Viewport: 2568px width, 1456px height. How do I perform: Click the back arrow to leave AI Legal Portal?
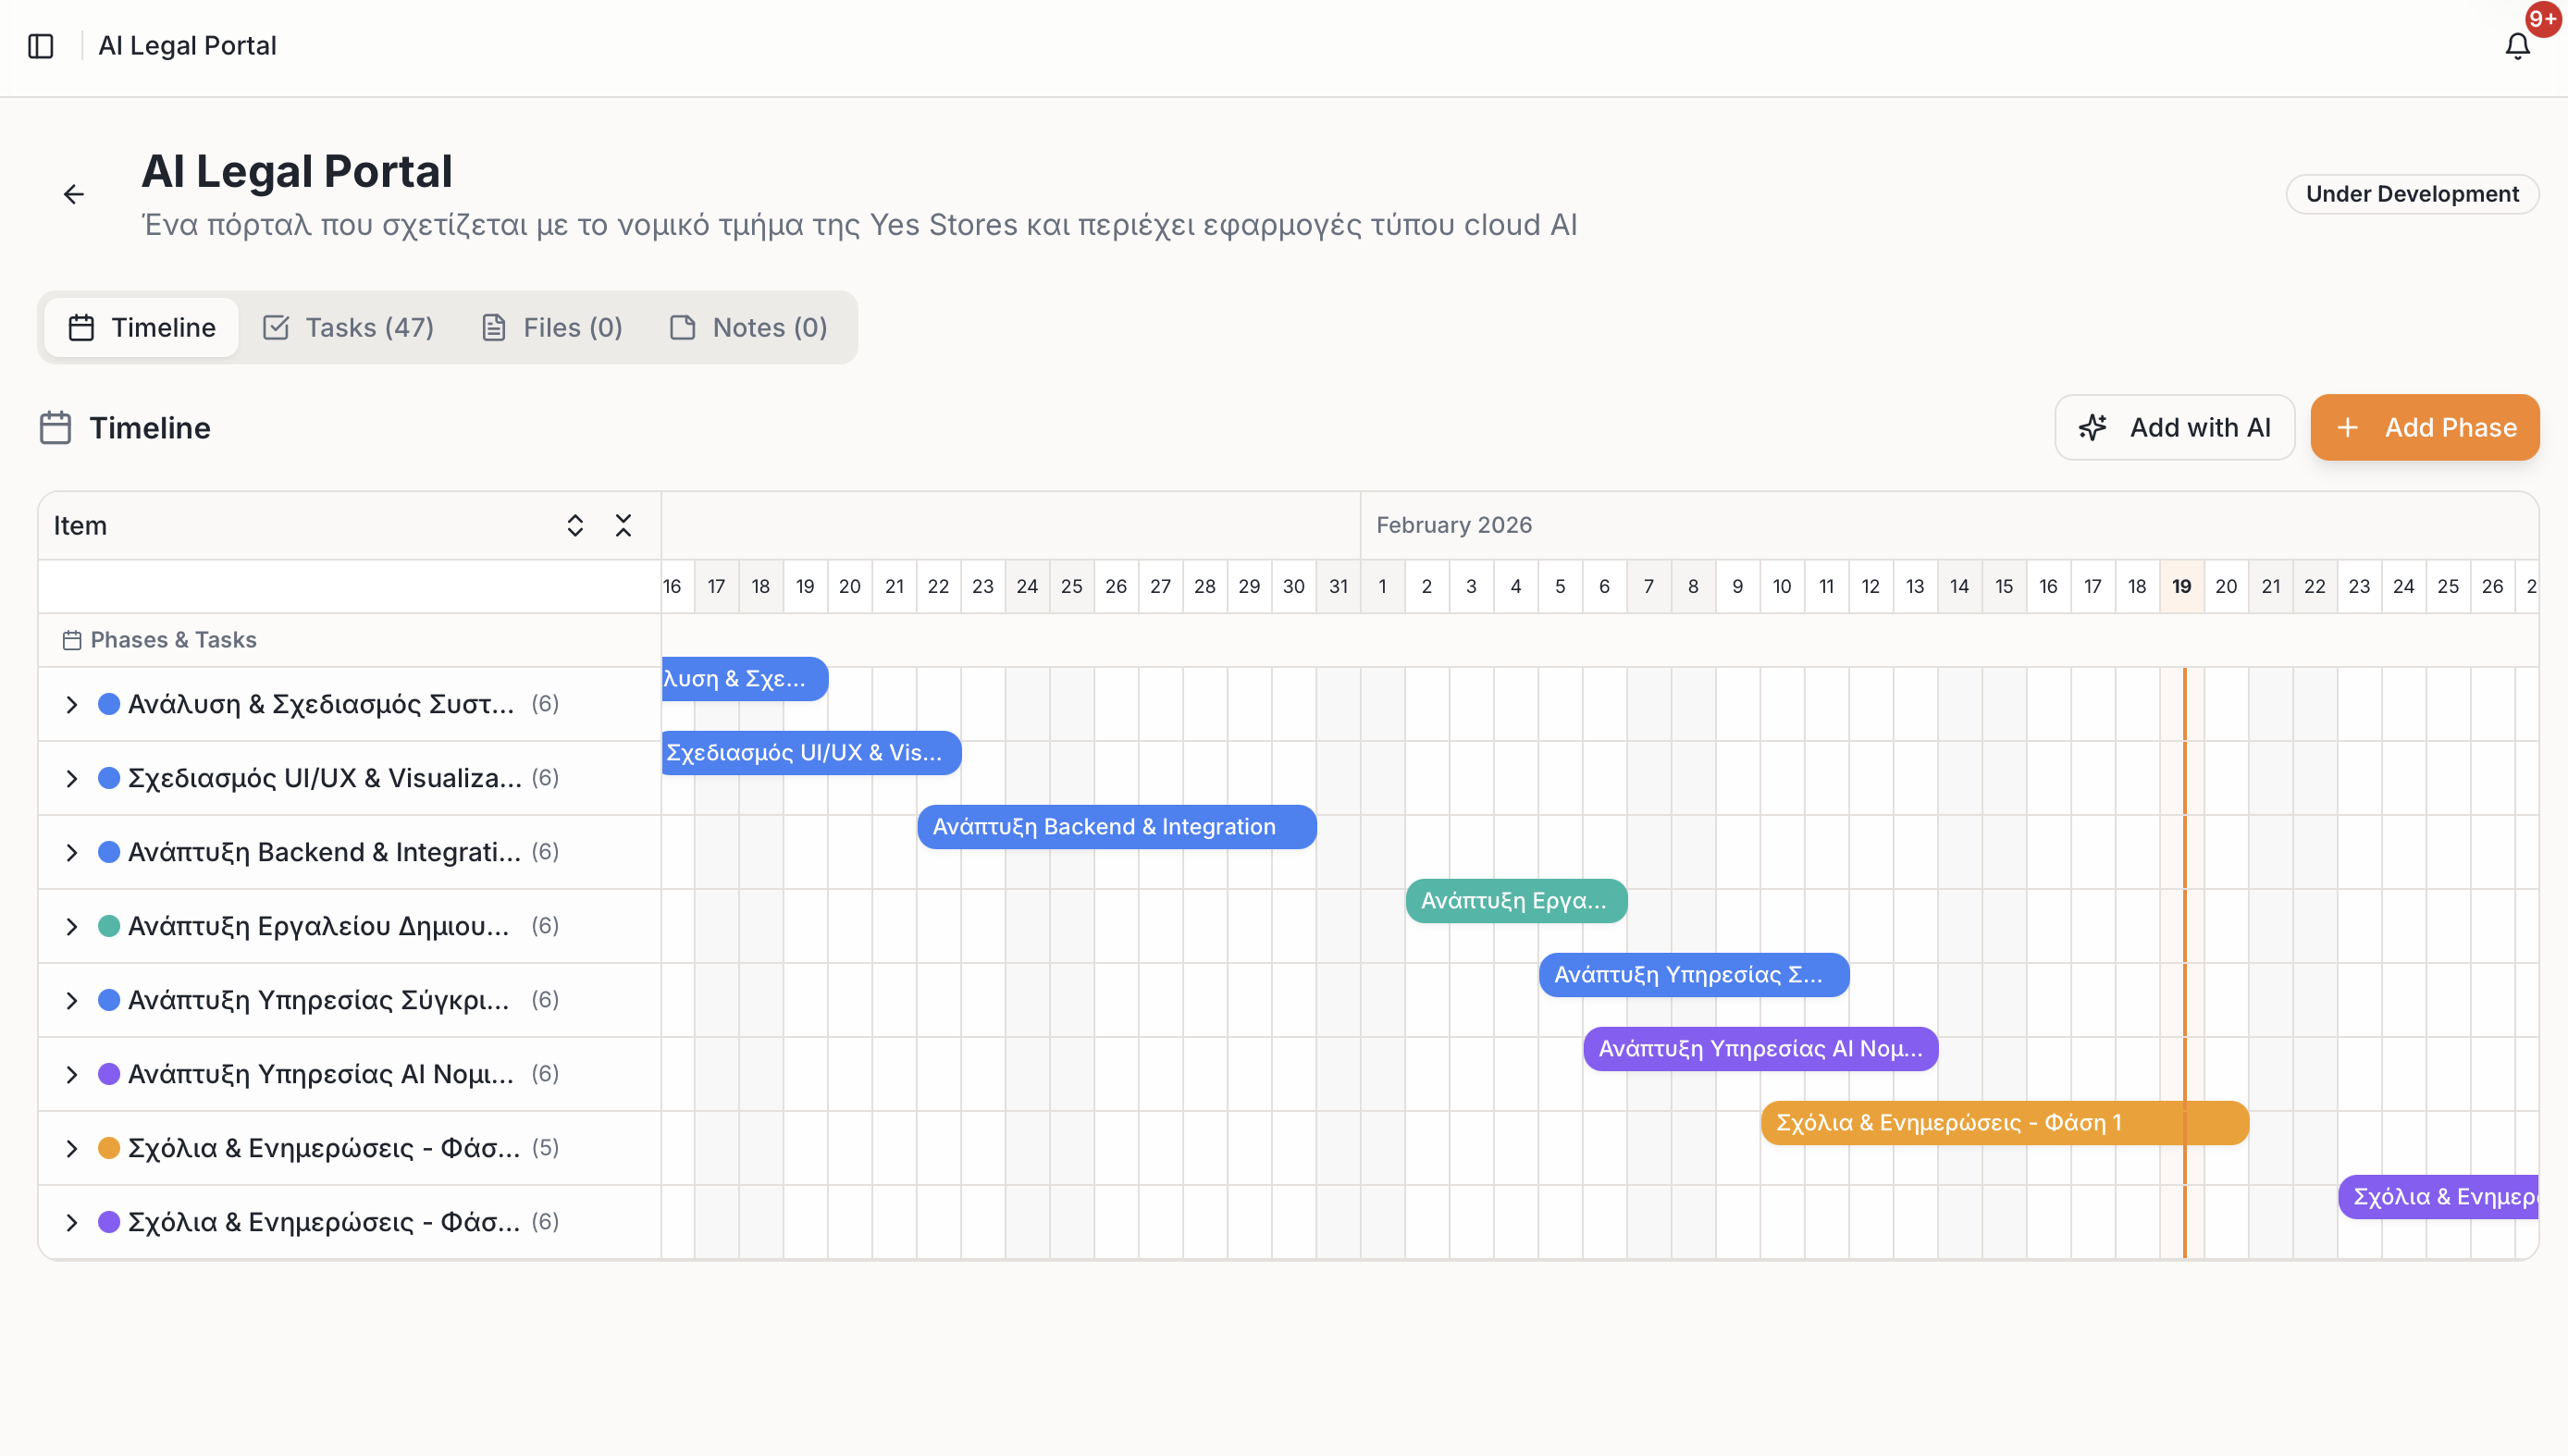(74, 193)
